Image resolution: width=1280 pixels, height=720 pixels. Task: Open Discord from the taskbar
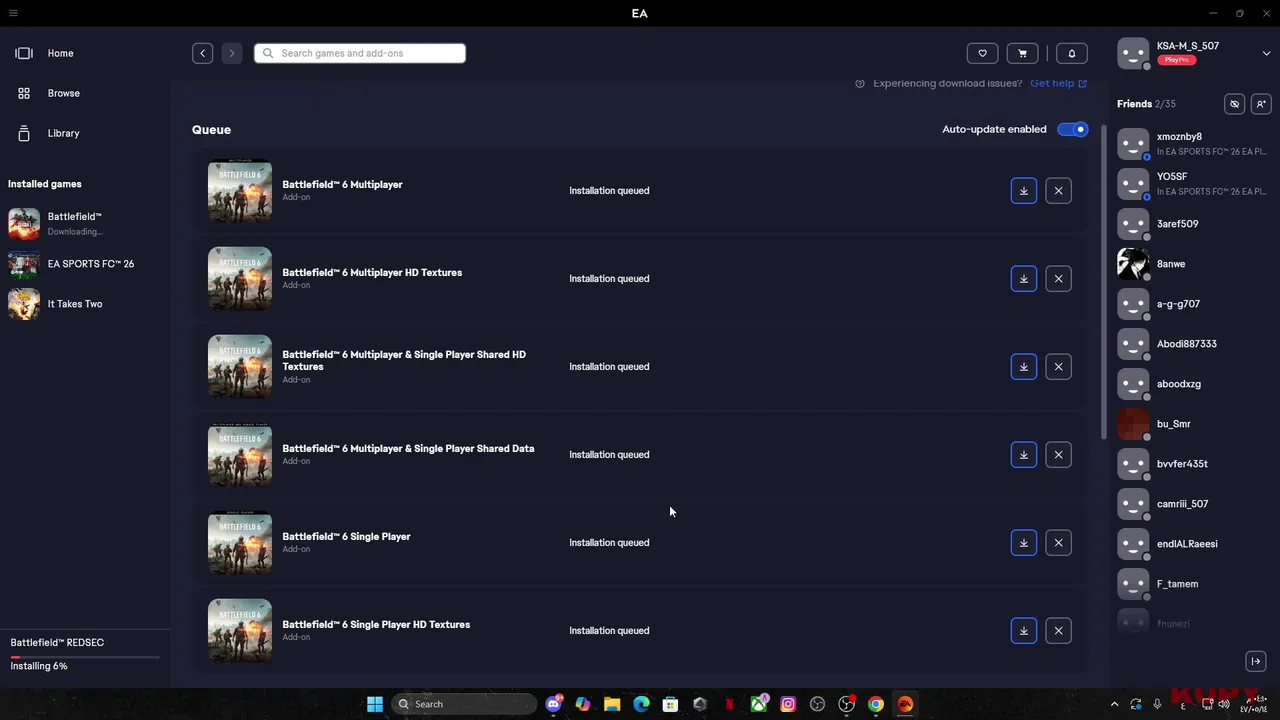(x=554, y=704)
